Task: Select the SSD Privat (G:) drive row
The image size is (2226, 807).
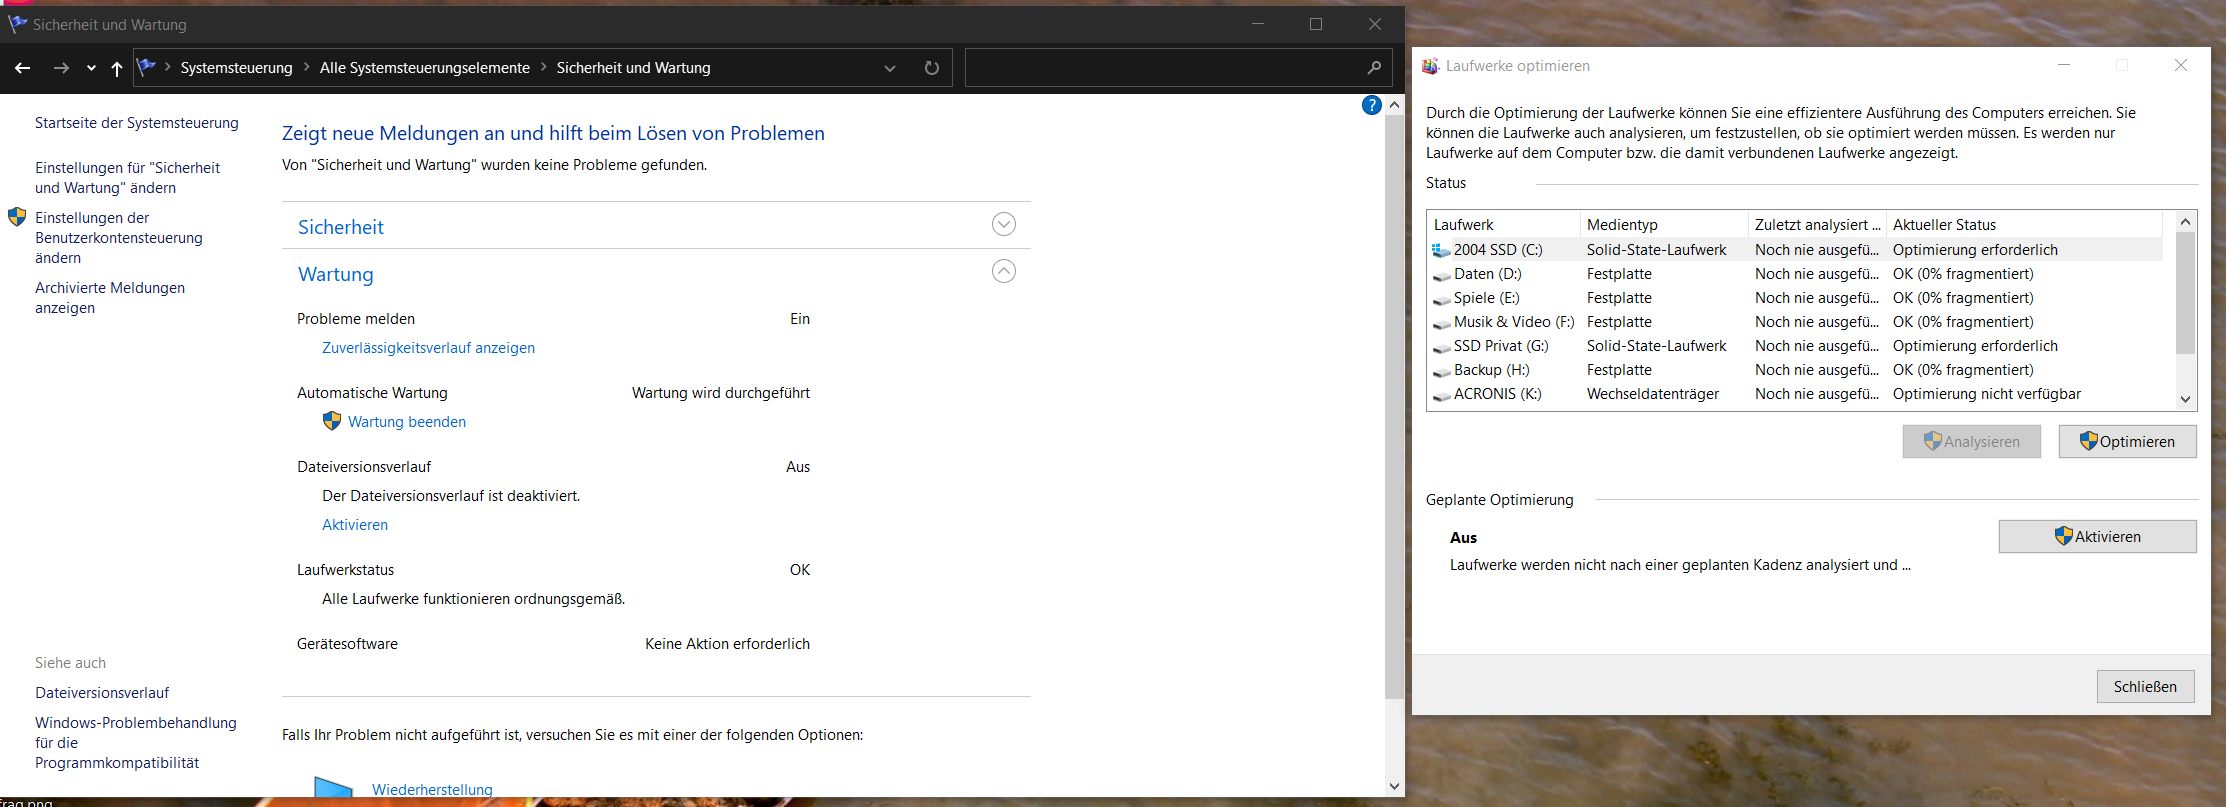Action: tap(1795, 346)
